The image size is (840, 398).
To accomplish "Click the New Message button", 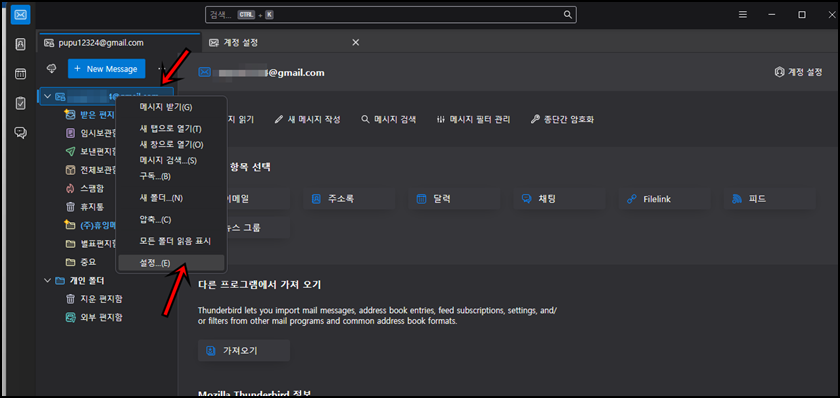I will 107,69.
